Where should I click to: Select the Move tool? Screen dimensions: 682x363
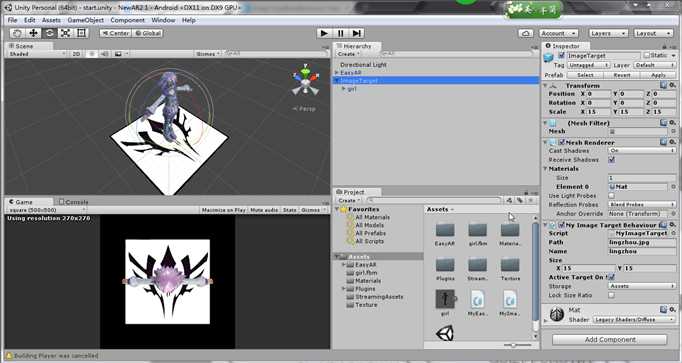tap(33, 33)
